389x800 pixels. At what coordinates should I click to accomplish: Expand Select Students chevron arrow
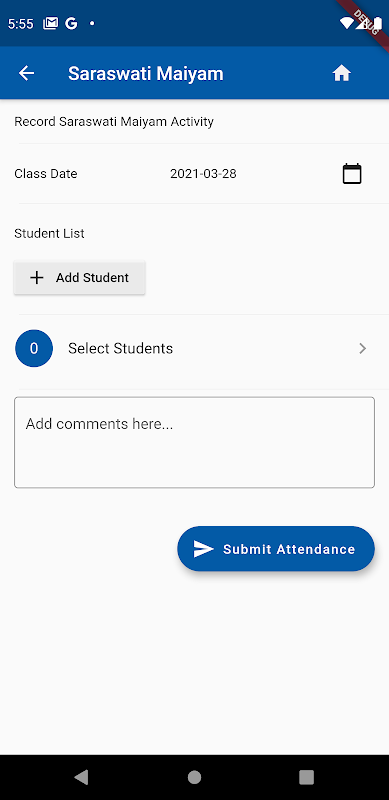pyautogui.click(x=362, y=348)
